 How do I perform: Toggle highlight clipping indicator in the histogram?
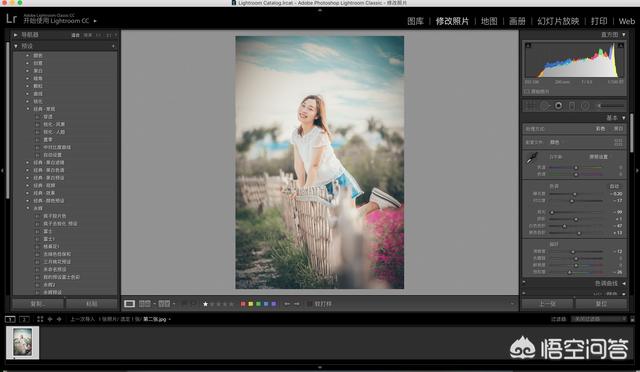[x=621, y=45]
